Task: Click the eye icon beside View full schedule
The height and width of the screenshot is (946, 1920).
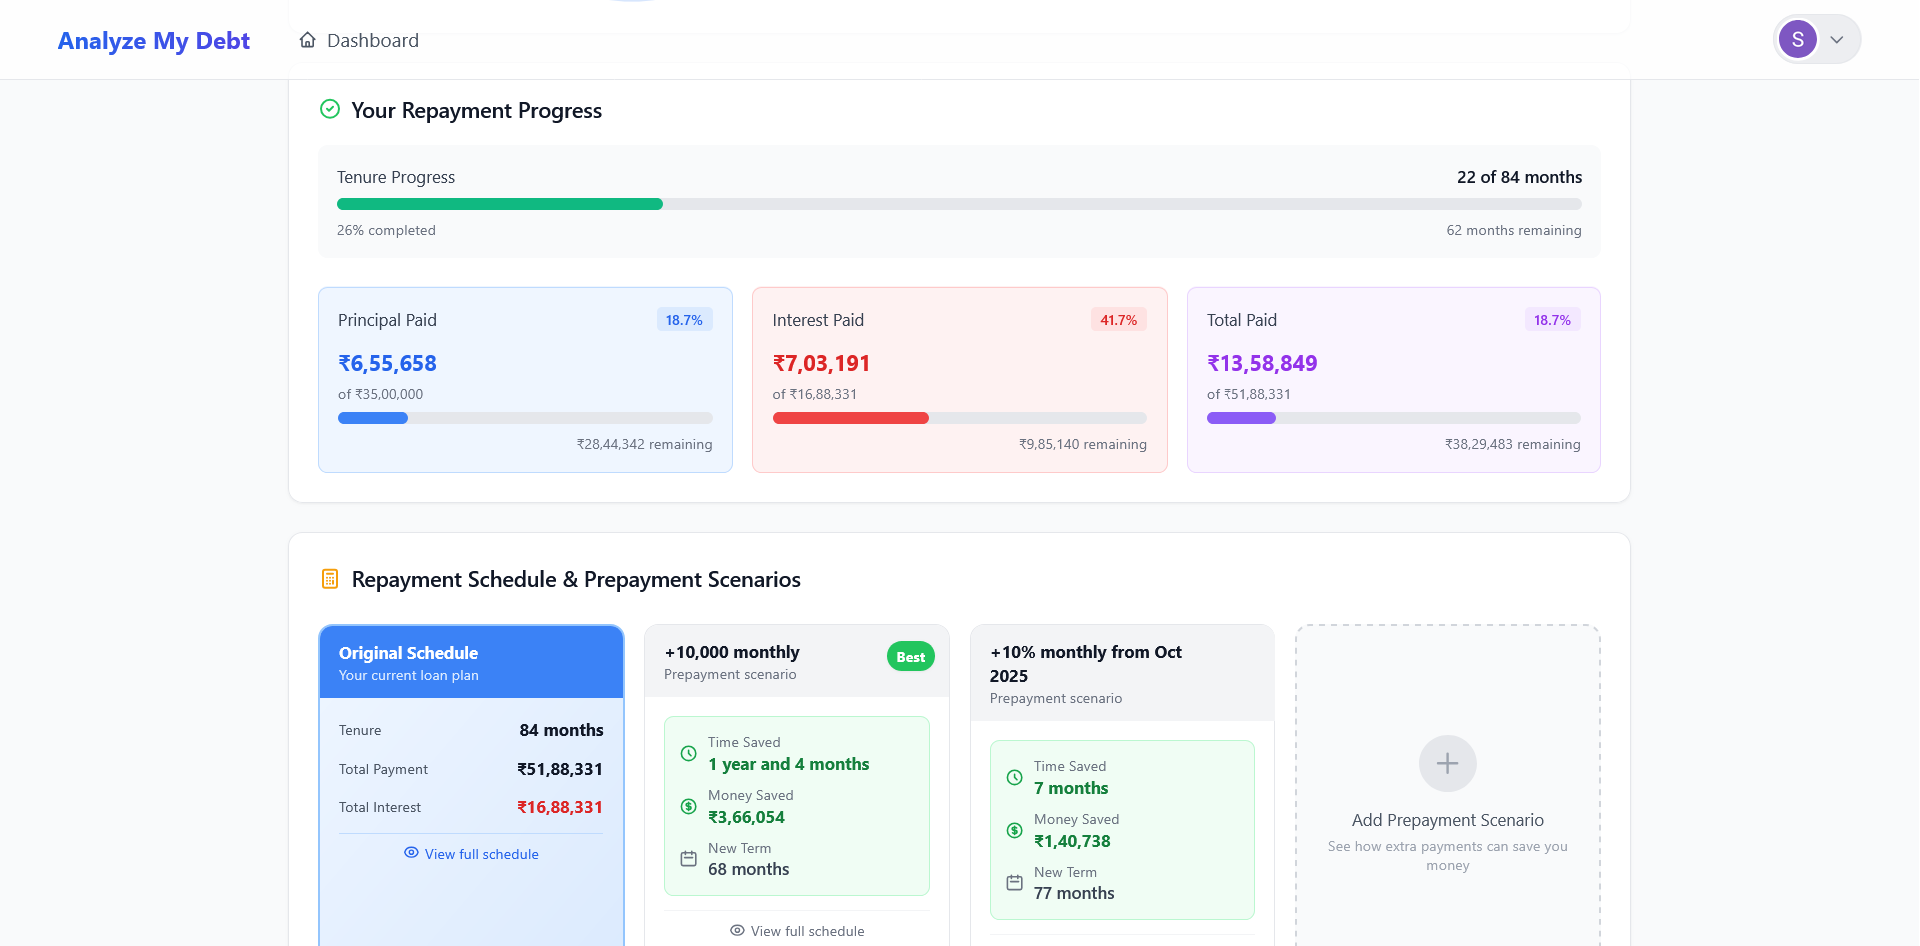Action: (409, 853)
